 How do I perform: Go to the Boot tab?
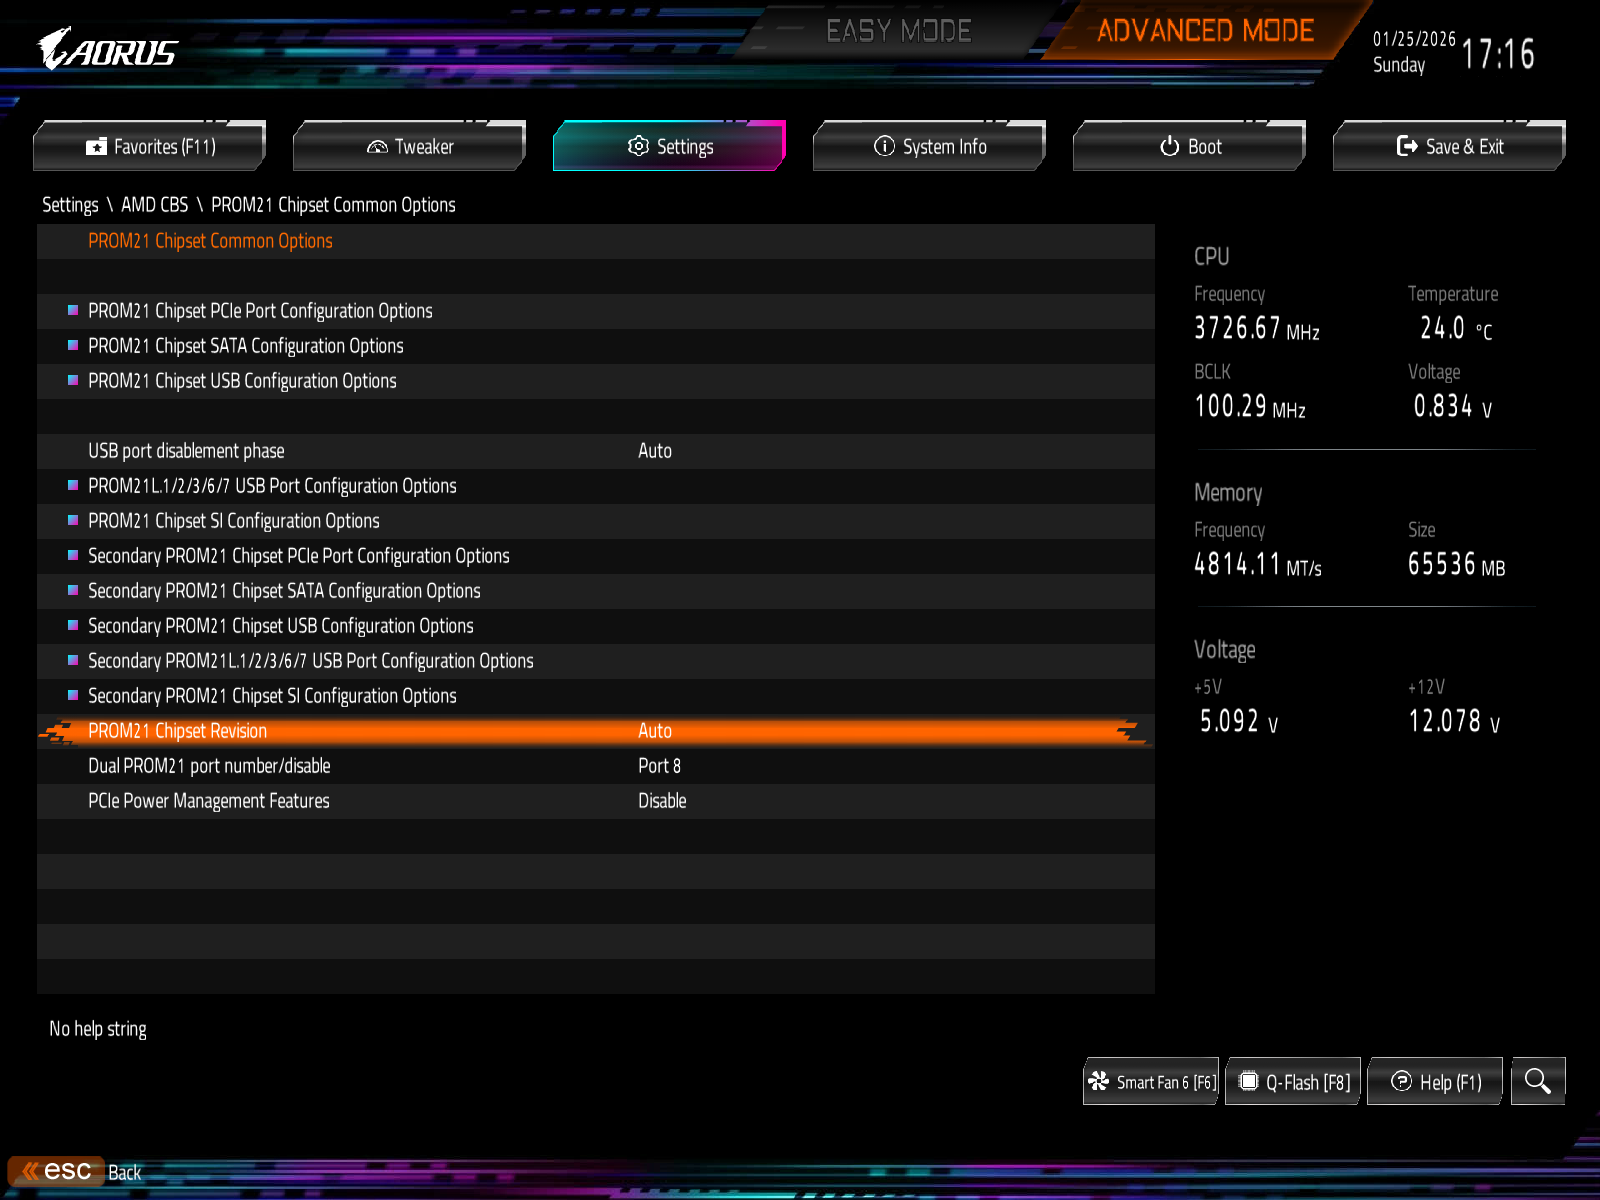[x=1190, y=147]
